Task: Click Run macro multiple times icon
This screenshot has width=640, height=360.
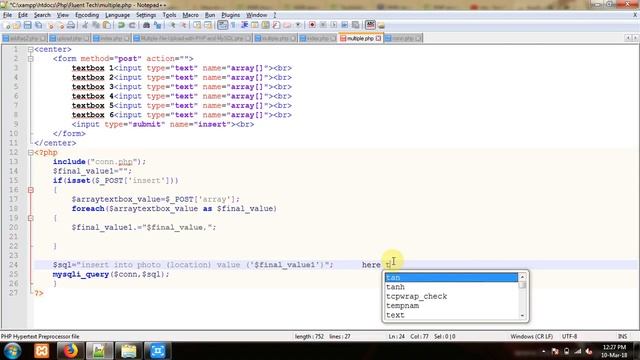Action: pyautogui.click(x=344, y=25)
